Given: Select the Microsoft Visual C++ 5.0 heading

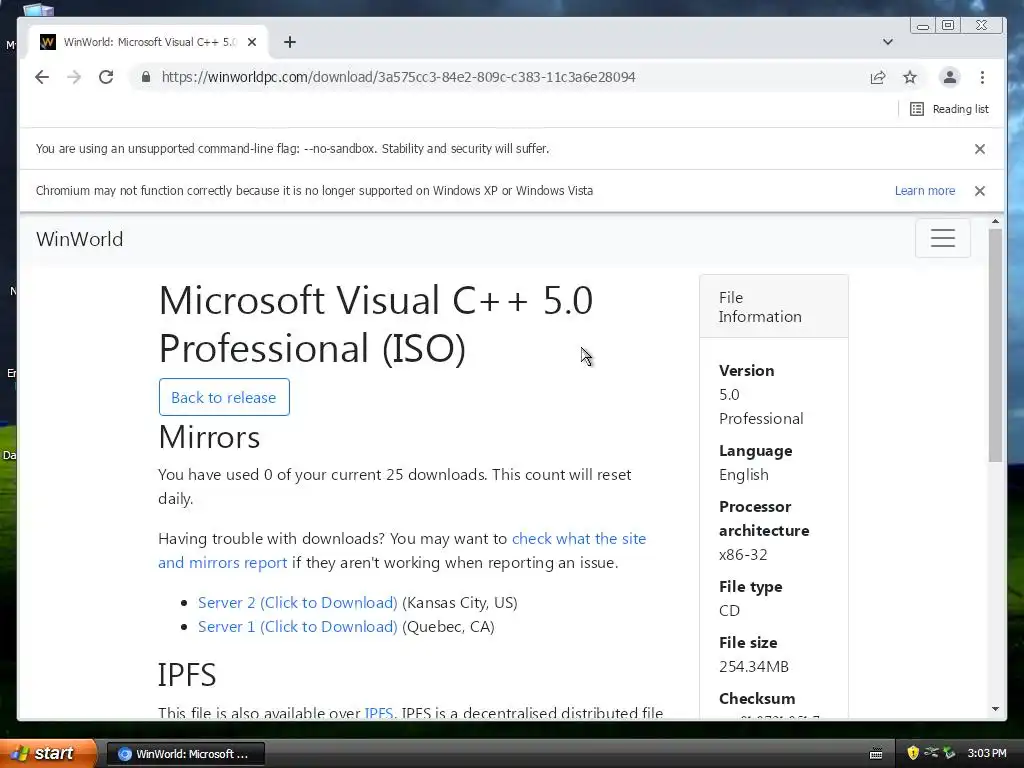Looking at the screenshot, I should (376, 324).
